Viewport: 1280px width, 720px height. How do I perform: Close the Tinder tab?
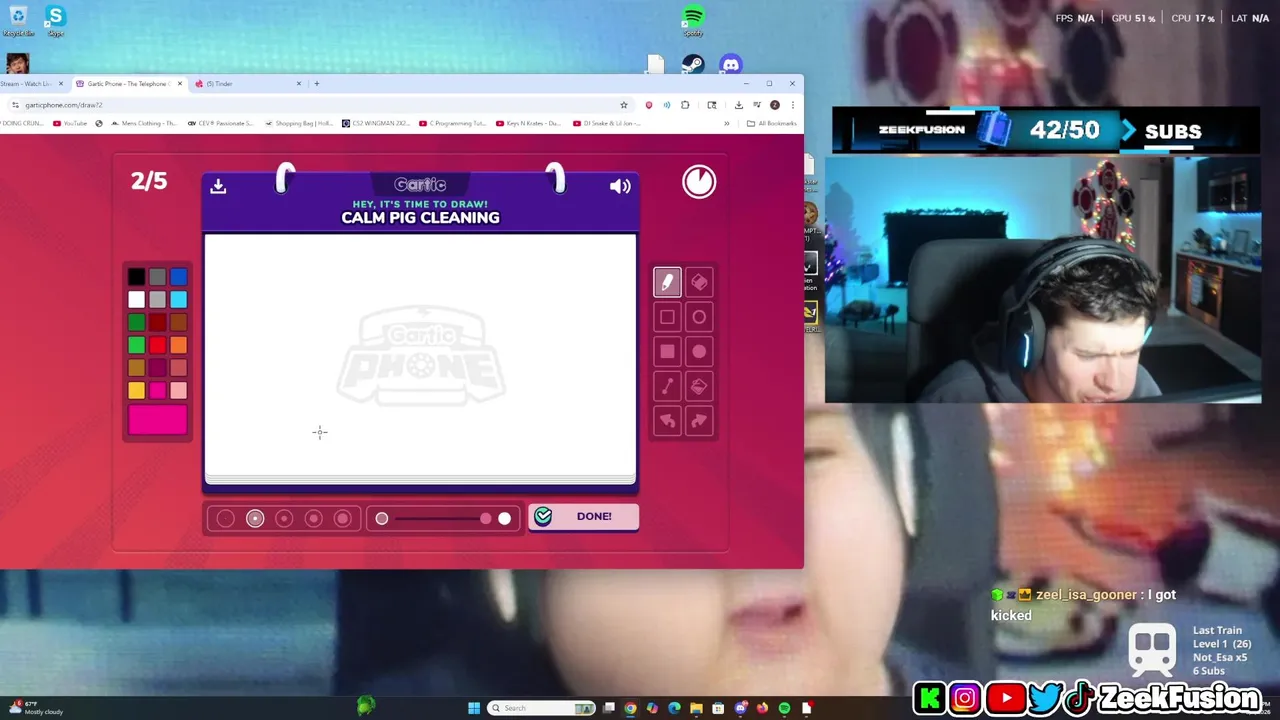[298, 84]
